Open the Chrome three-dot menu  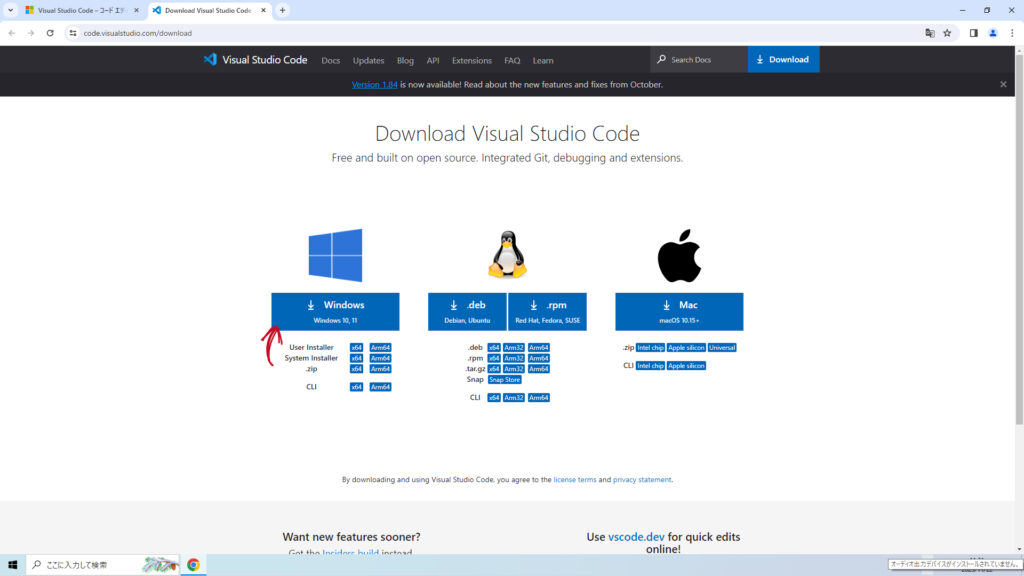tap(1012, 33)
